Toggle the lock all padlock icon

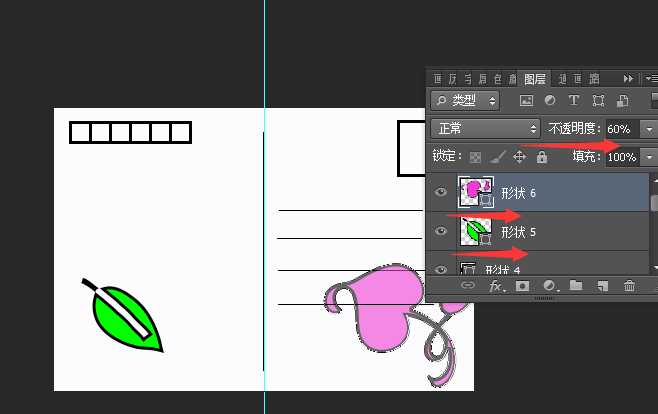(x=542, y=157)
